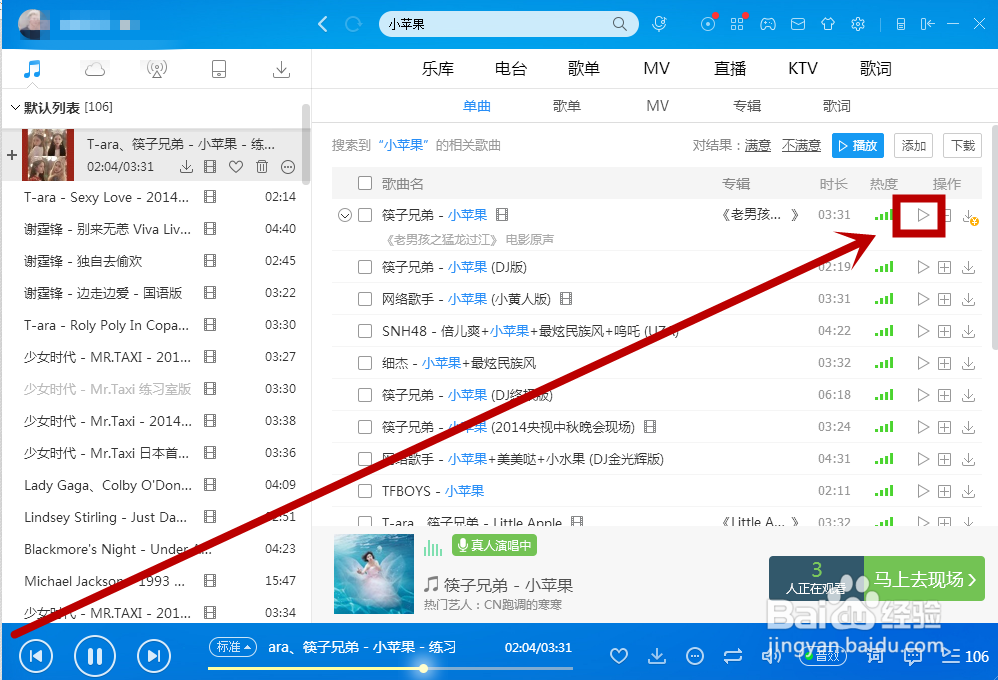Screen dimensions: 998x680
Task: Toggle repeat mode icon in player bar
Action: click(733, 655)
